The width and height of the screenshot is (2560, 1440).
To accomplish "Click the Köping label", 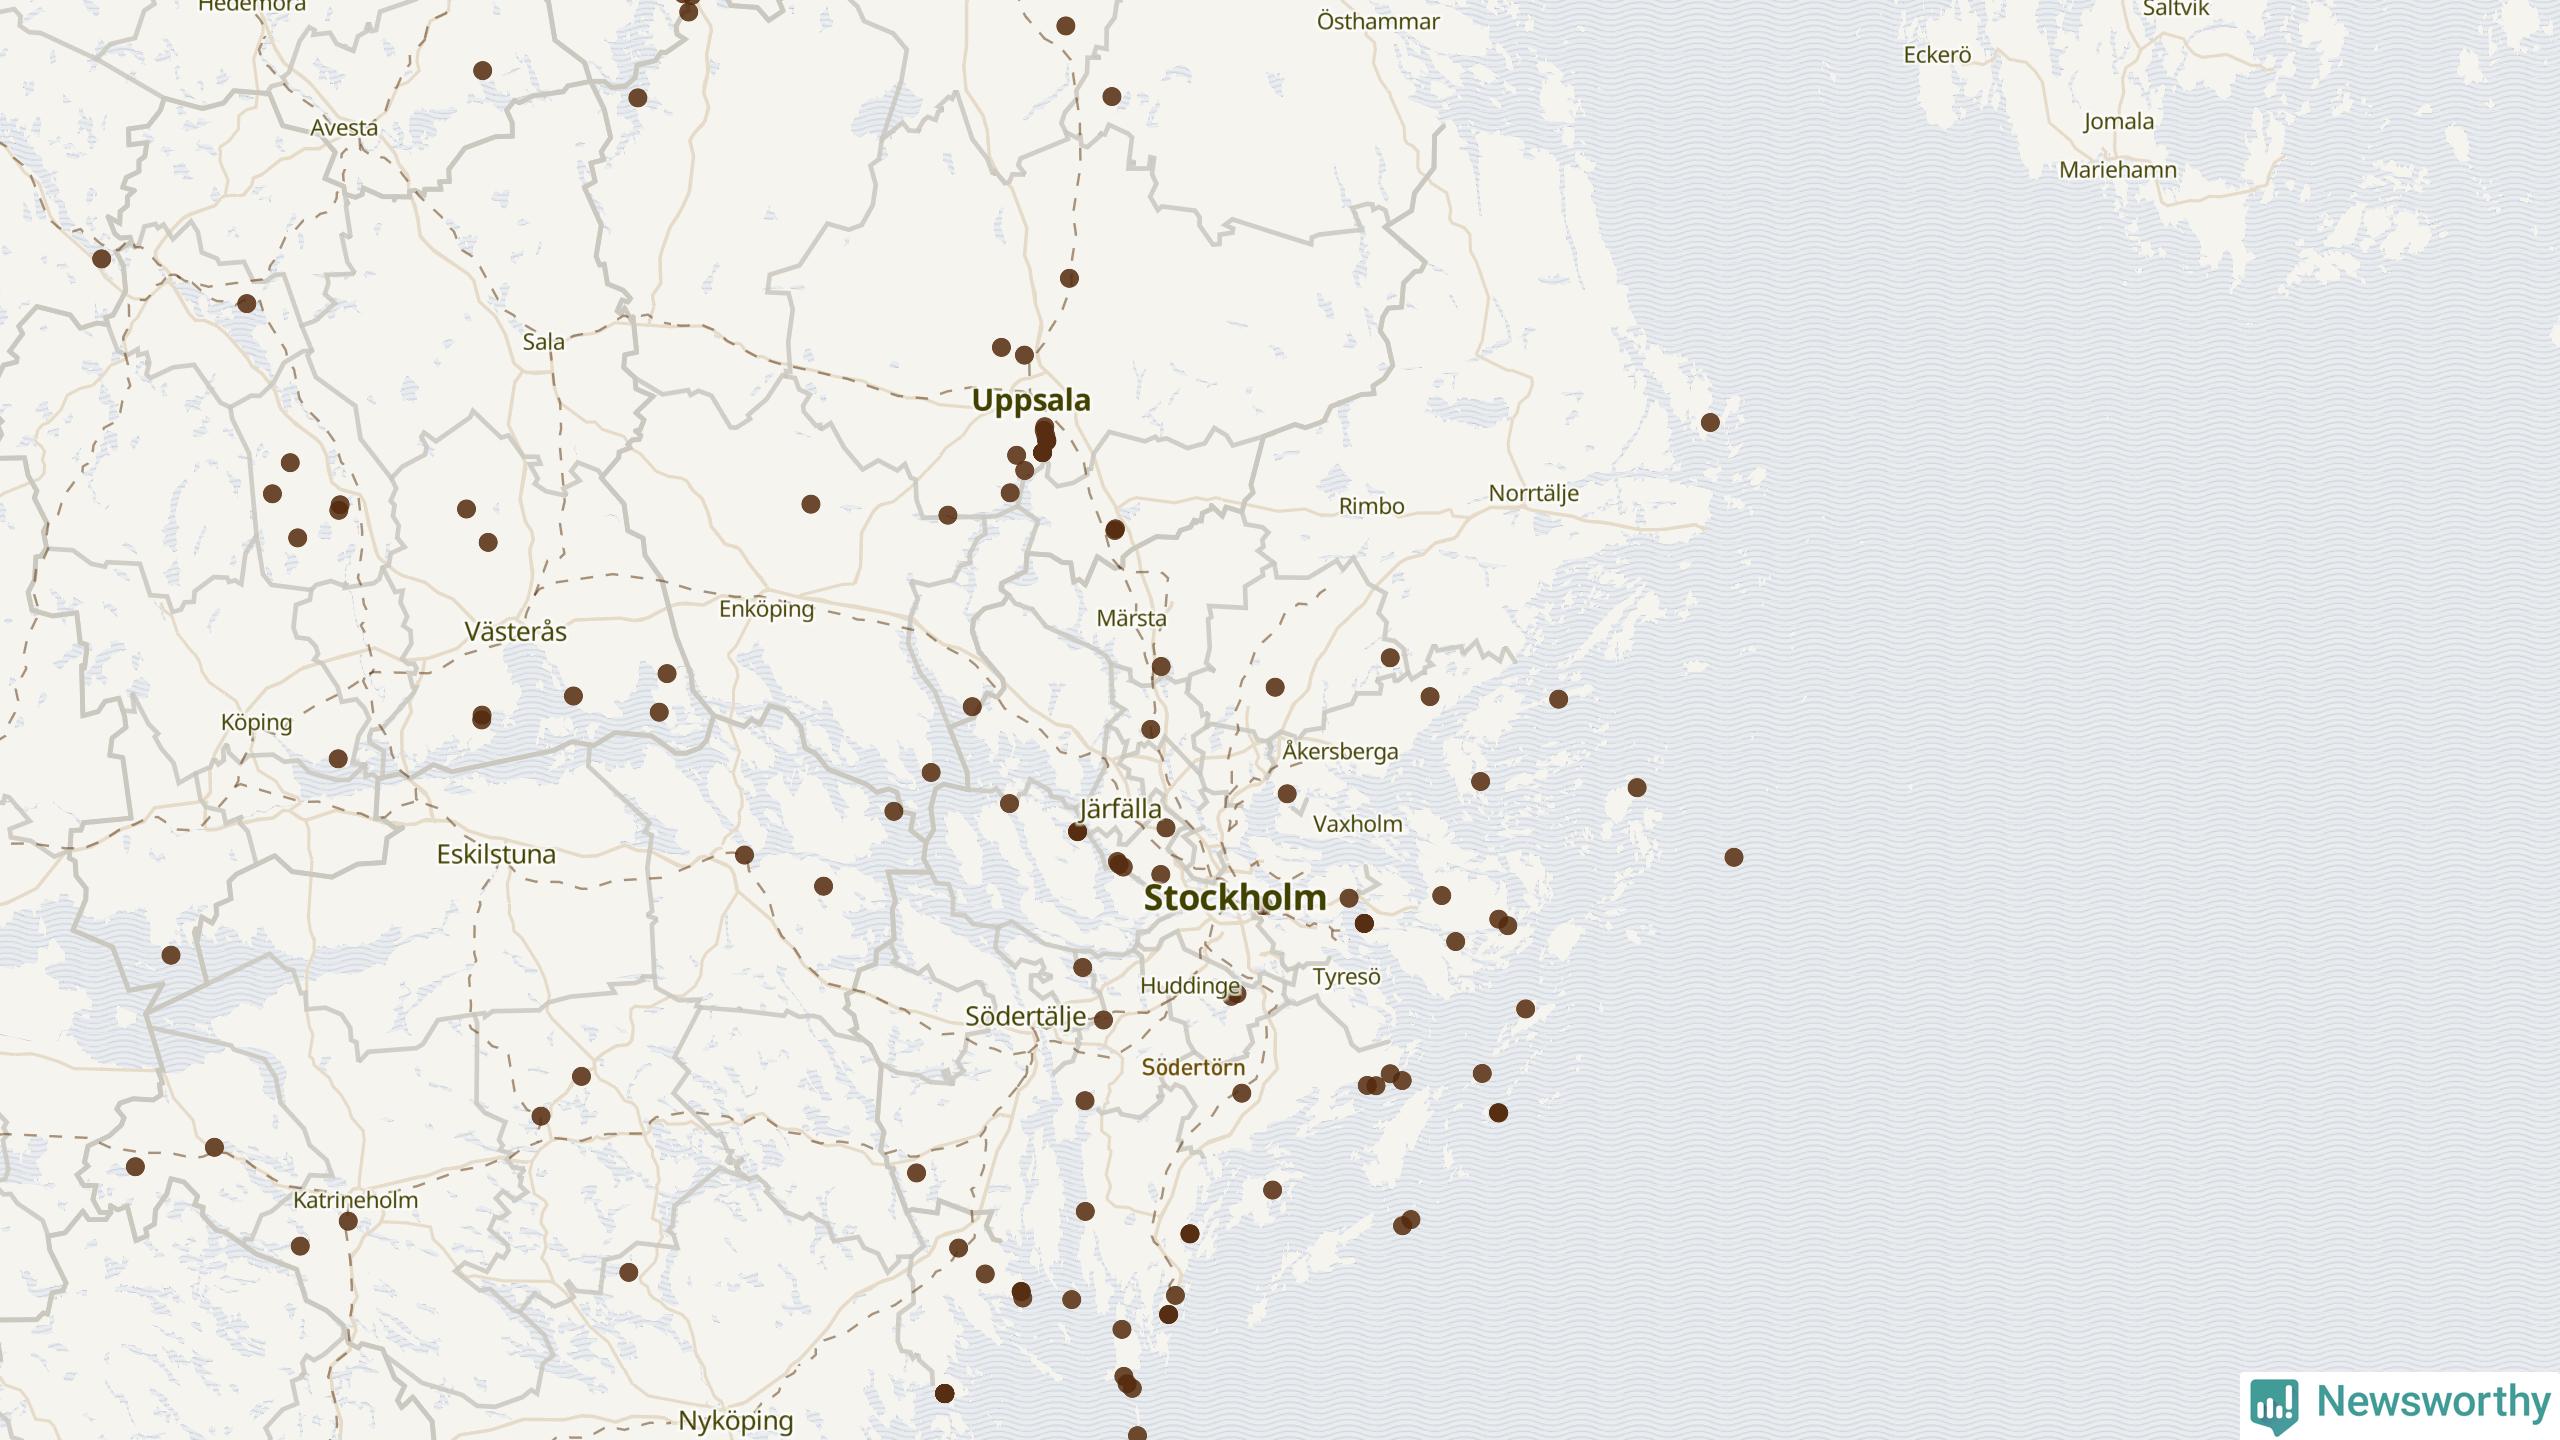I will tap(256, 723).
